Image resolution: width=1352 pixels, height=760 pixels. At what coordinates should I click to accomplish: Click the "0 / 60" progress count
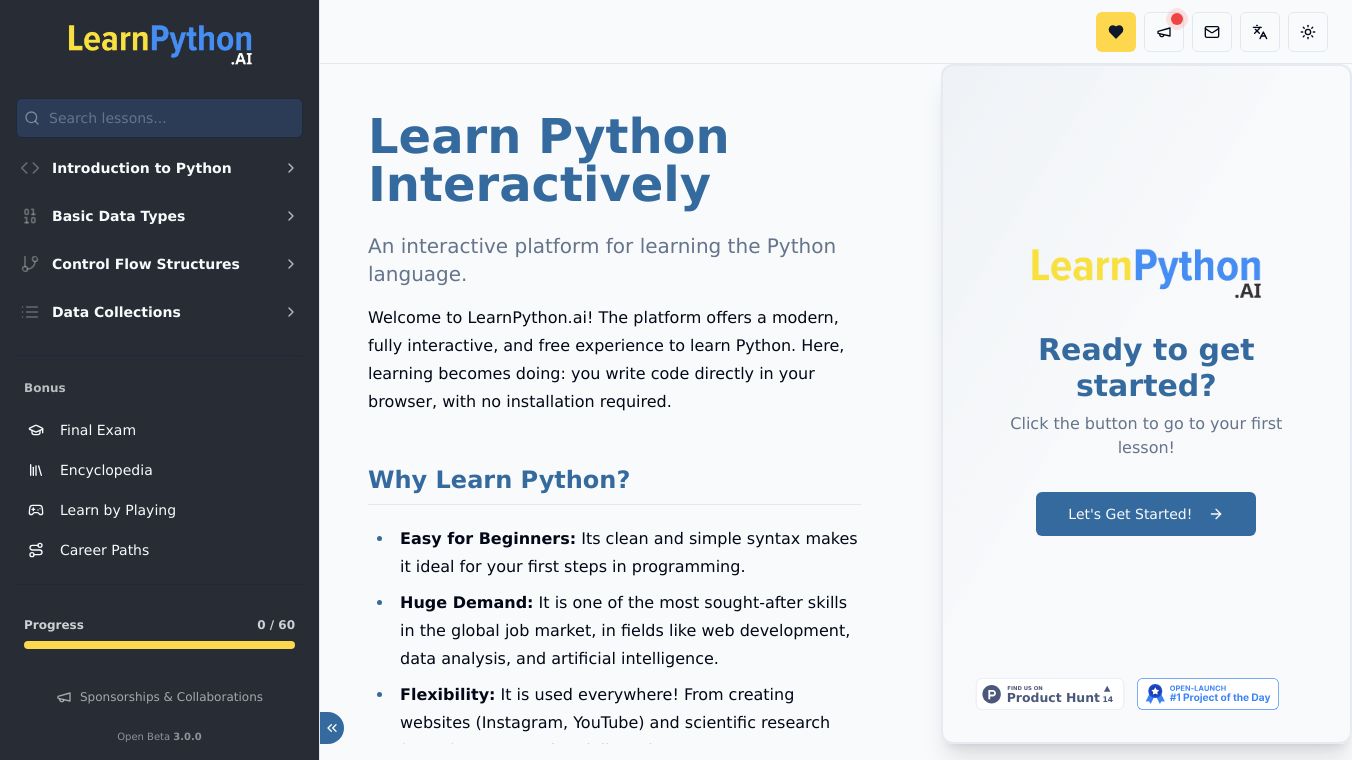click(x=276, y=625)
